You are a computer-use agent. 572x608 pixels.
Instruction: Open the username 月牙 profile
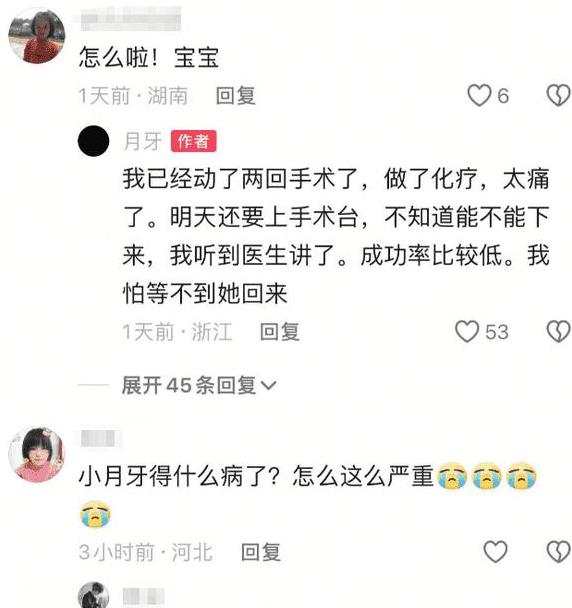click(143, 141)
